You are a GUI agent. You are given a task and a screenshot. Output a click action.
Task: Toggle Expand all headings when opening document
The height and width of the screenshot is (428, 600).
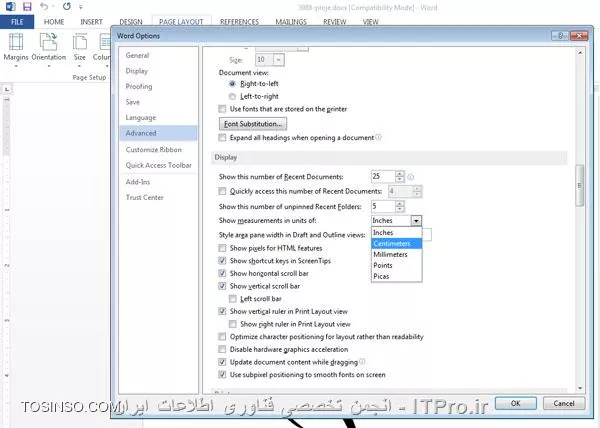(222, 138)
